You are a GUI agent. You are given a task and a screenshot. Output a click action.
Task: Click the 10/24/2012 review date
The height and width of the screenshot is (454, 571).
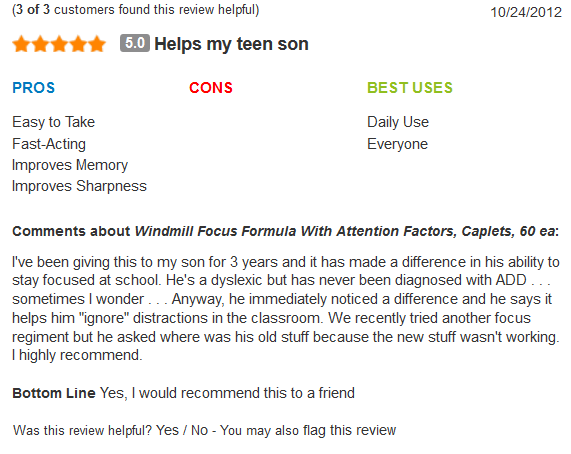click(526, 12)
